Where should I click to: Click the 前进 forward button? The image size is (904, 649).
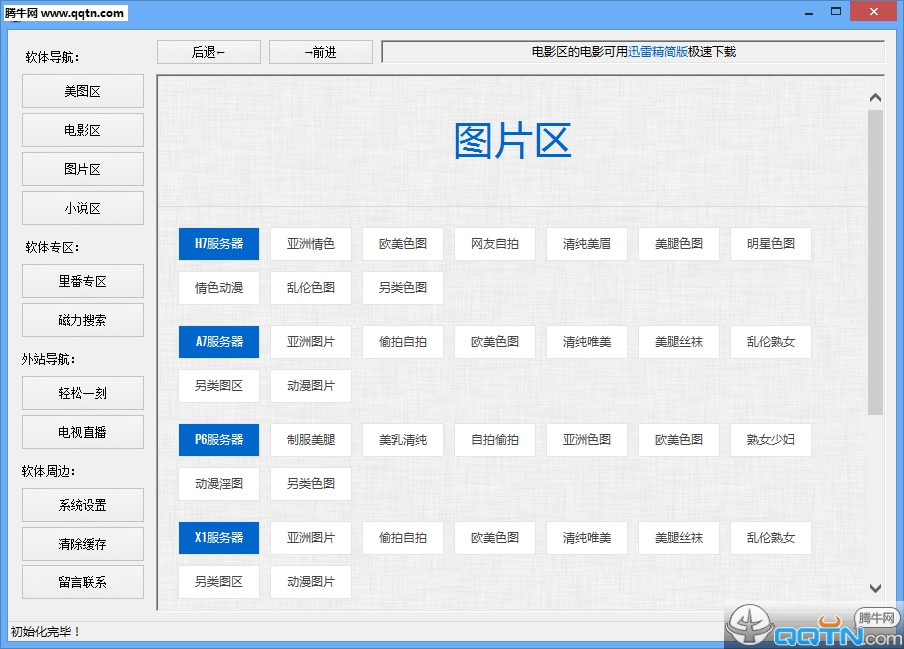tap(321, 52)
